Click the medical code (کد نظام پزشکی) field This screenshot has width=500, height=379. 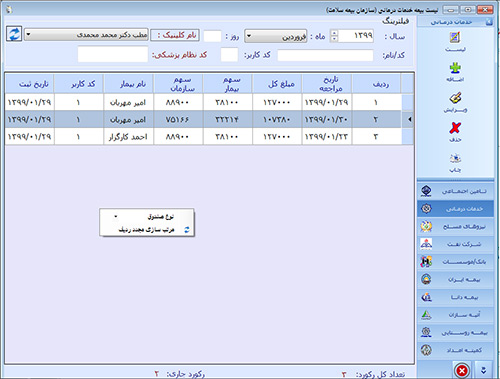pyautogui.click(x=113, y=54)
